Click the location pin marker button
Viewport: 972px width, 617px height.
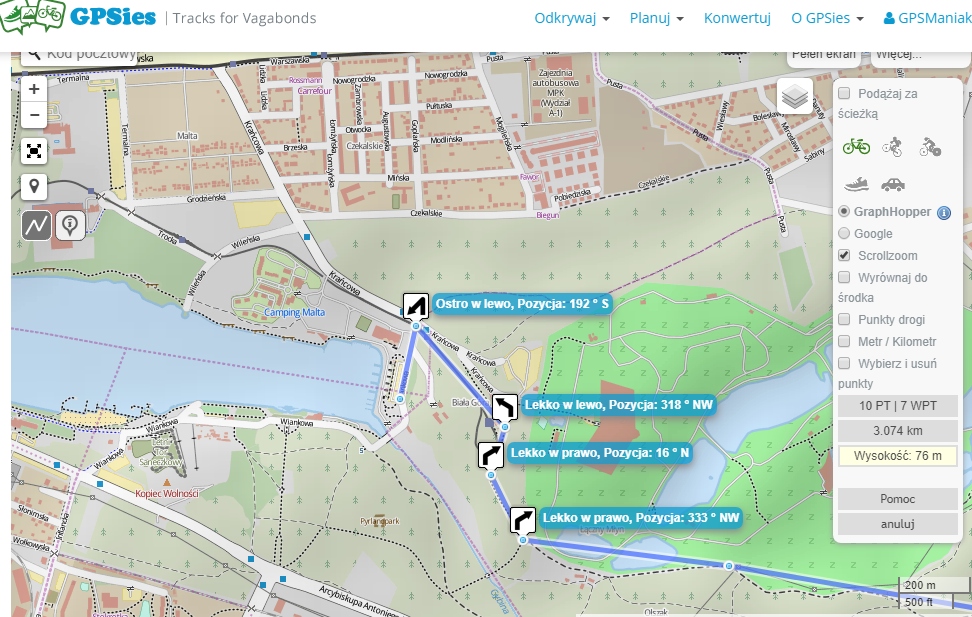(x=35, y=187)
